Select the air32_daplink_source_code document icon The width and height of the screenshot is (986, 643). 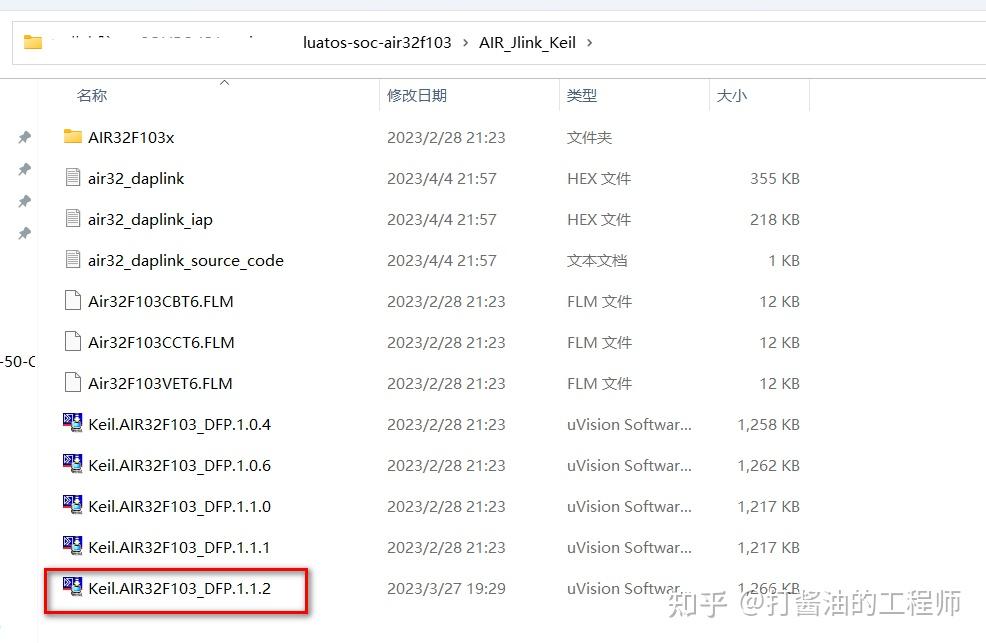pos(73,259)
